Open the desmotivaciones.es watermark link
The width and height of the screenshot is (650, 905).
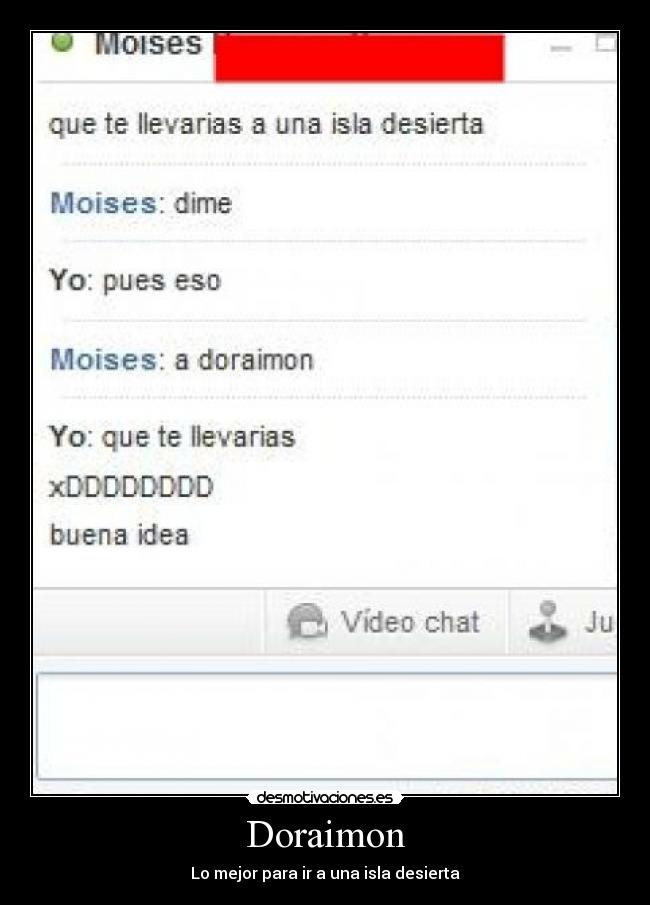(x=324, y=798)
